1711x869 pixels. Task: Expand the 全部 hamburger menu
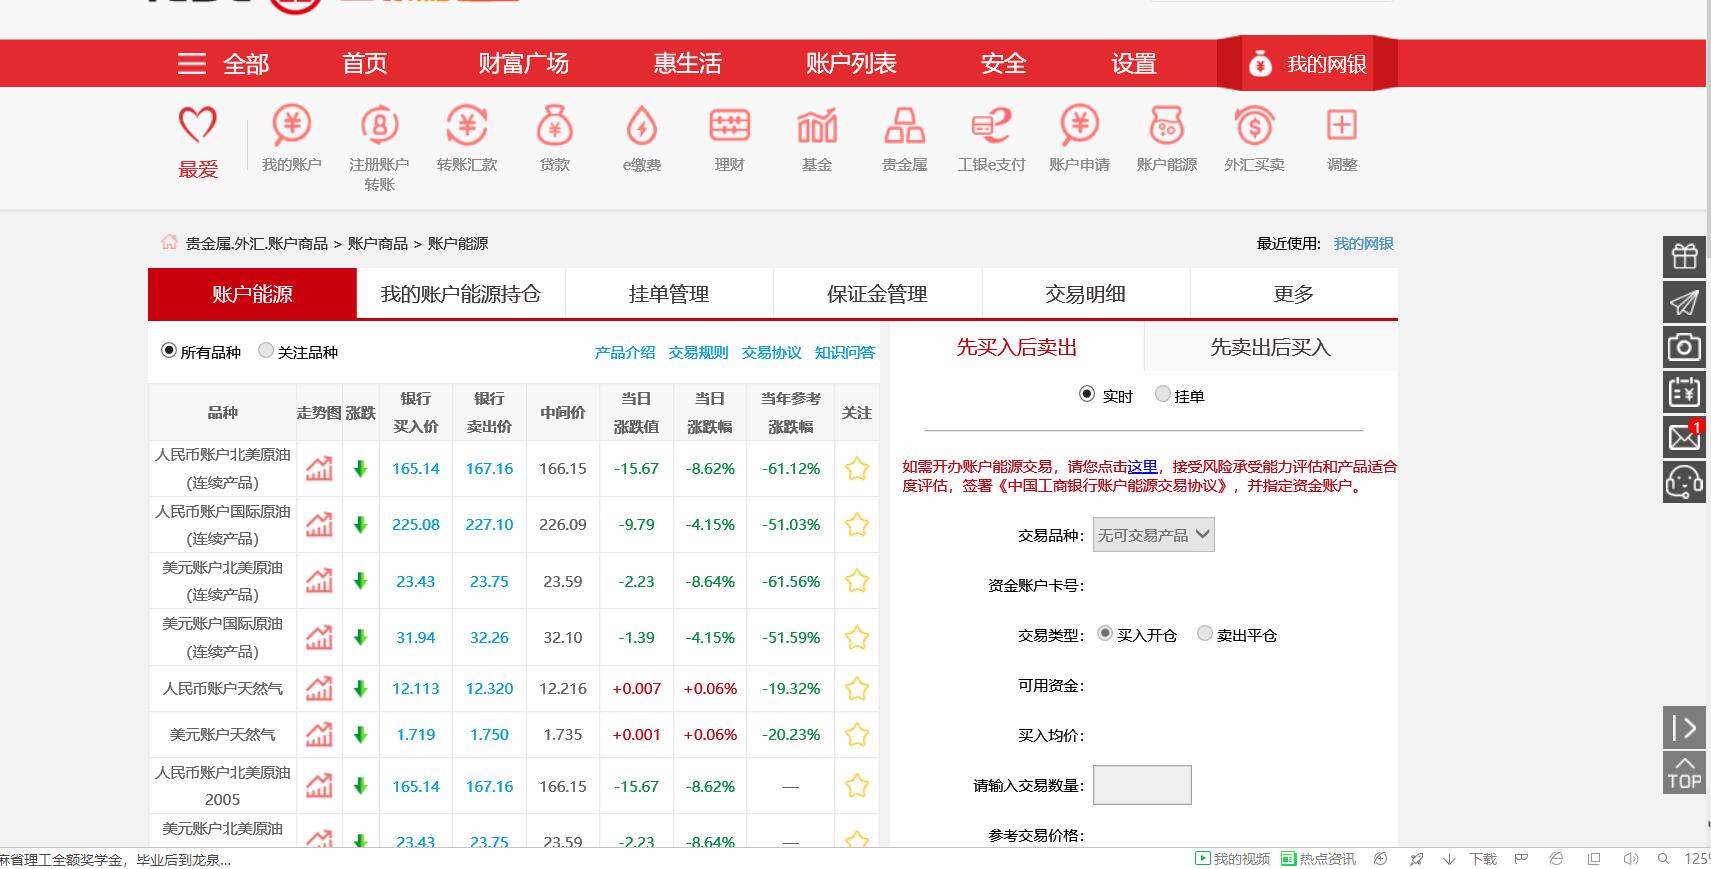(x=223, y=64)
